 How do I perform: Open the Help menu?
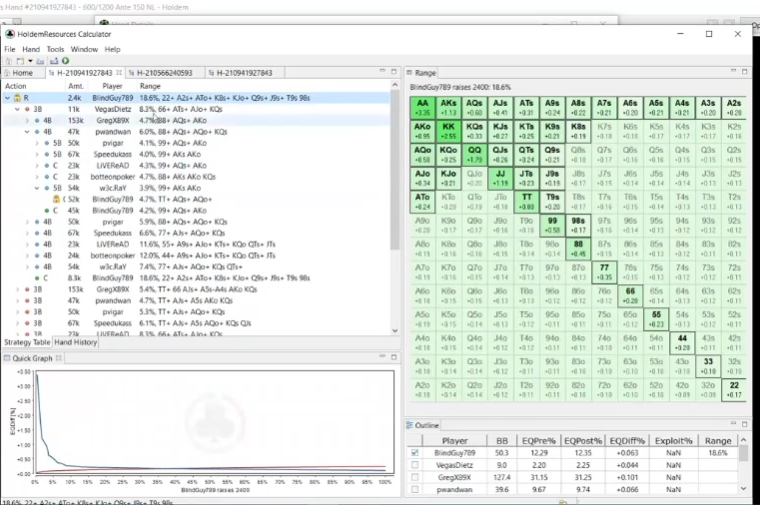pyautogui.click(x=112, y=49)
